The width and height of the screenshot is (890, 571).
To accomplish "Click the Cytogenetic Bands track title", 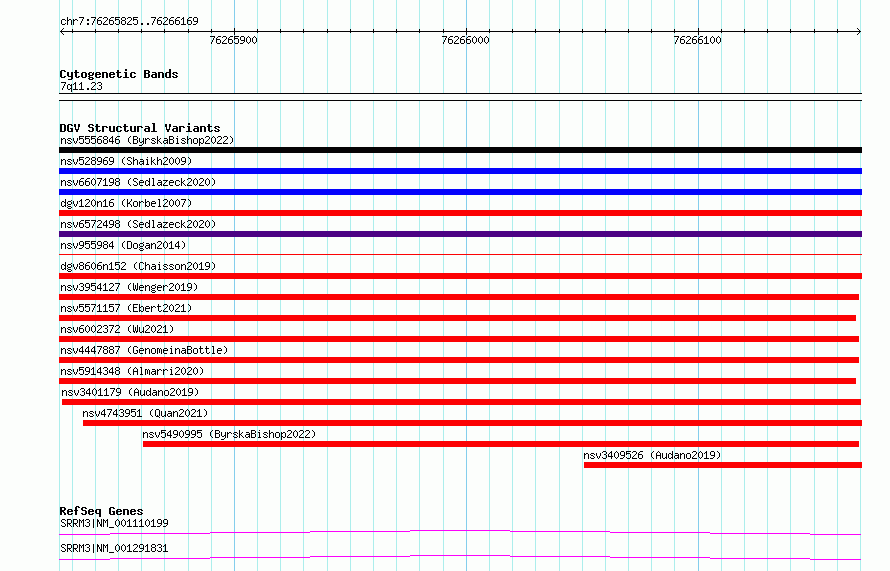I will coord(119,74).
